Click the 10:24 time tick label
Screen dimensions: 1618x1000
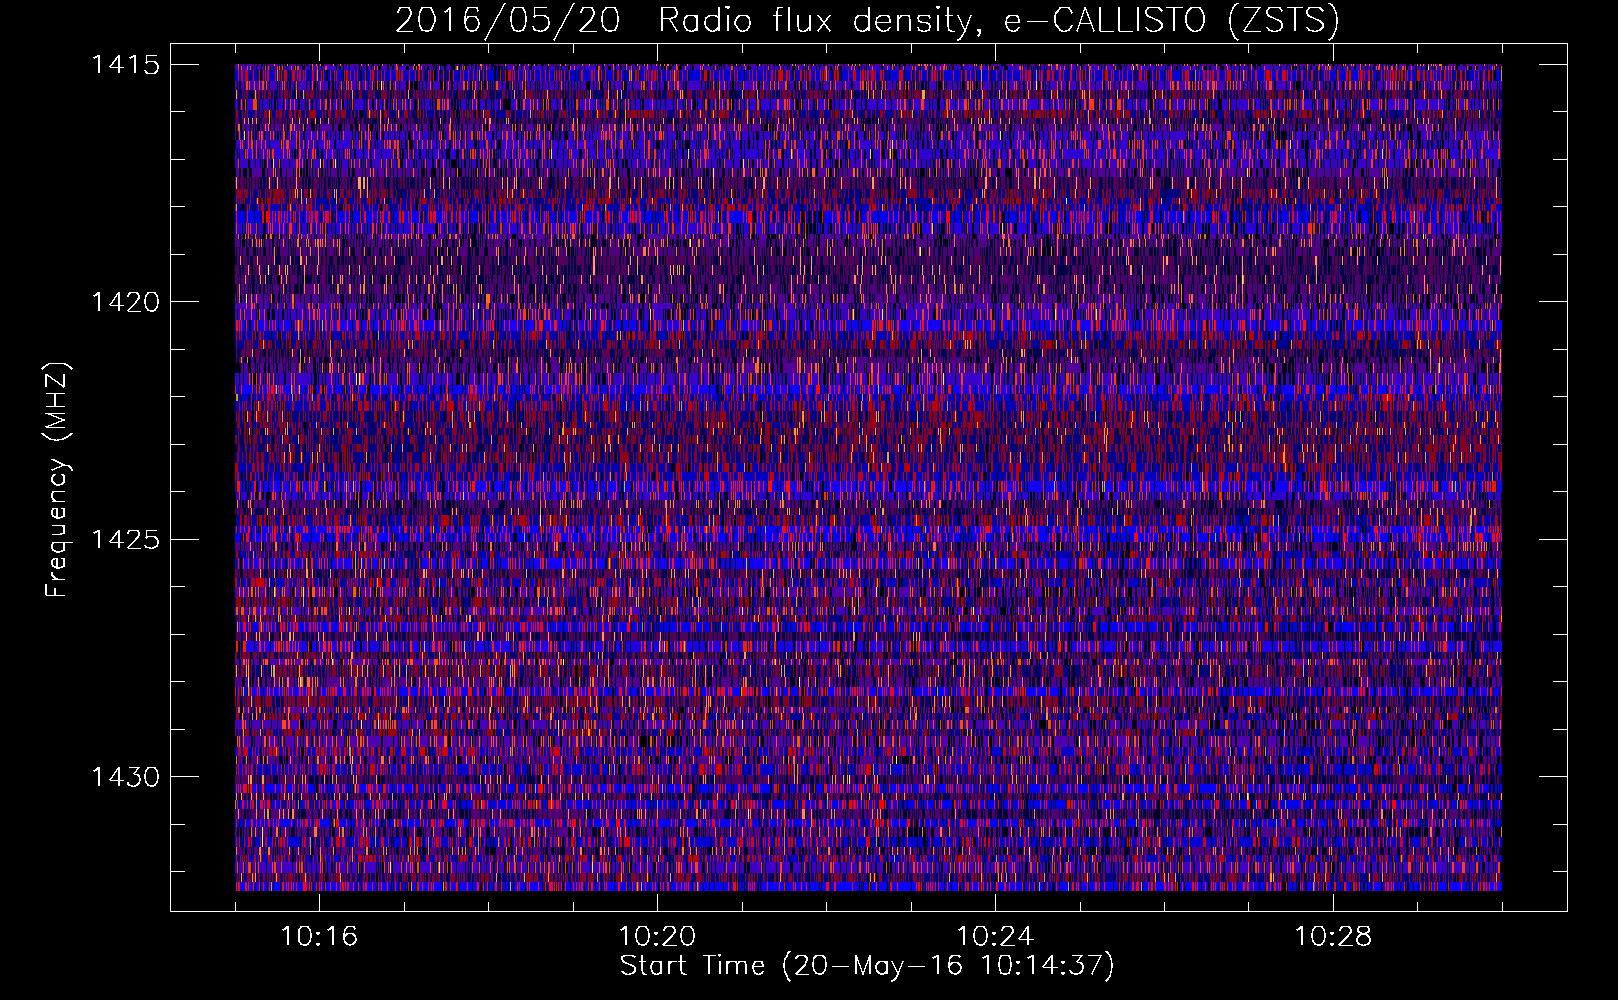pyautogui.click(x=995, y=937)
